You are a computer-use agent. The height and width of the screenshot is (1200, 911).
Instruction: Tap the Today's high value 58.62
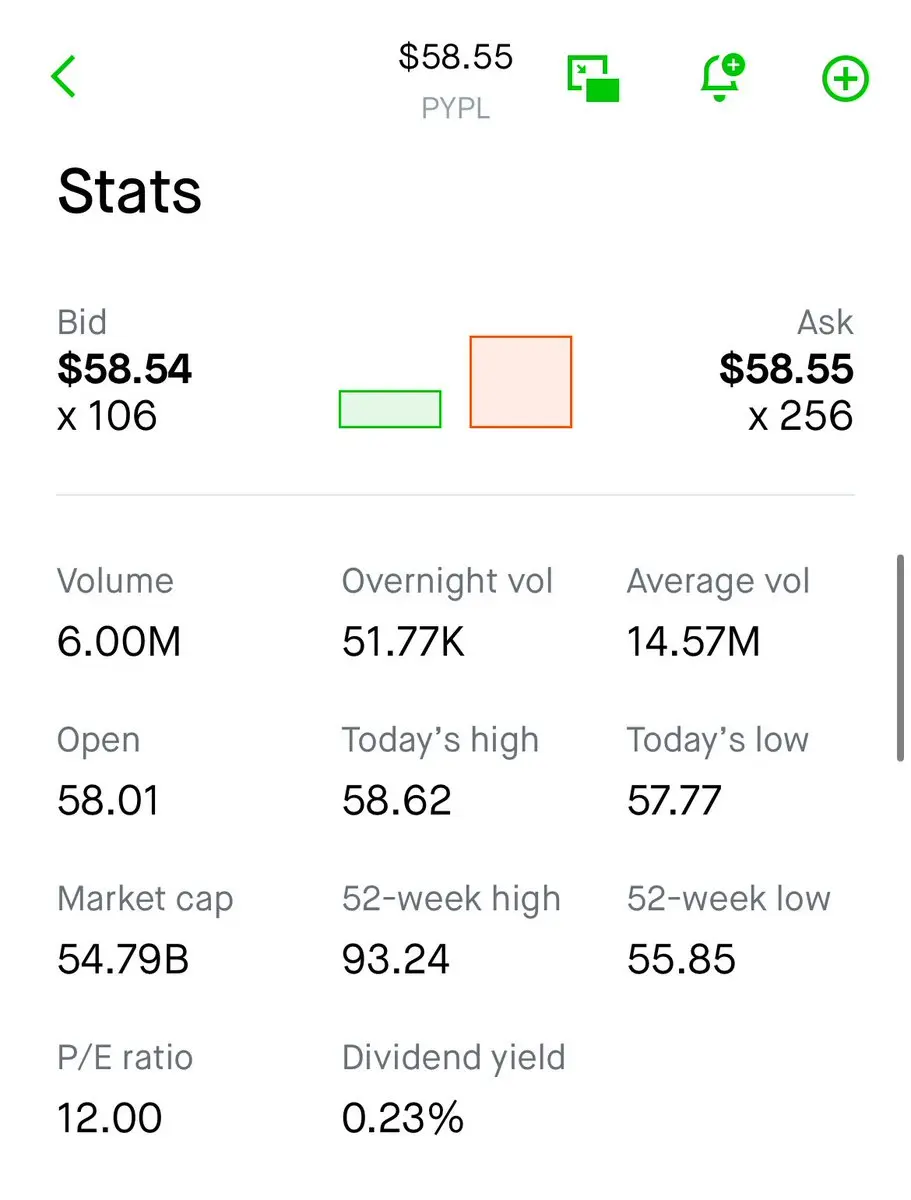396,801
